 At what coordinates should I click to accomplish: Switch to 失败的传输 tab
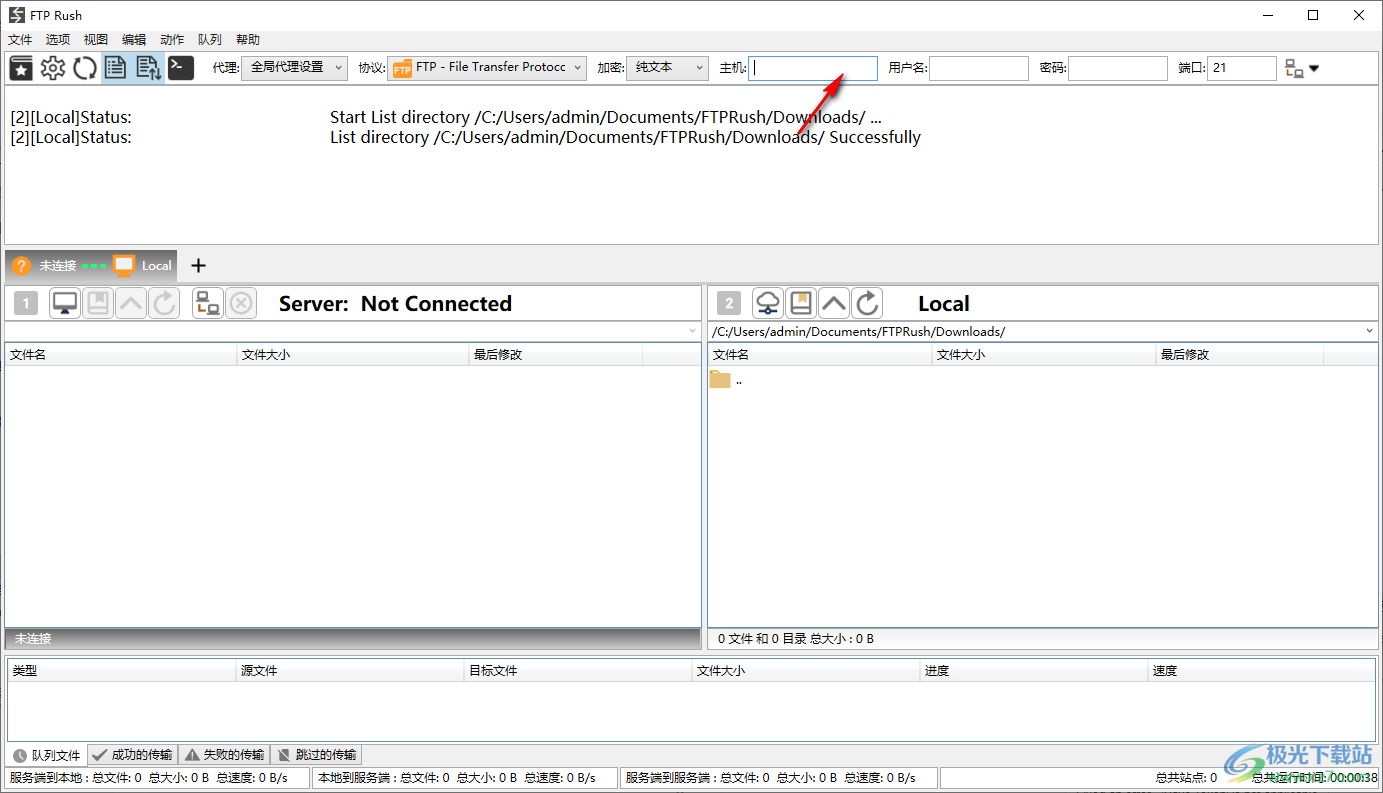[x=224, y=755]
